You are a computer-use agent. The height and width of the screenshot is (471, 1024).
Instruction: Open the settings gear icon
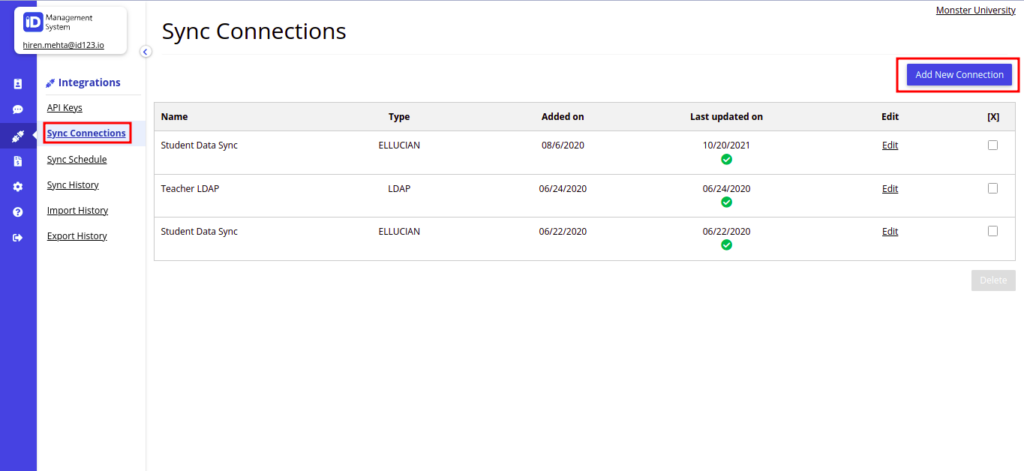pyautogui.click(x=18, y=187)
